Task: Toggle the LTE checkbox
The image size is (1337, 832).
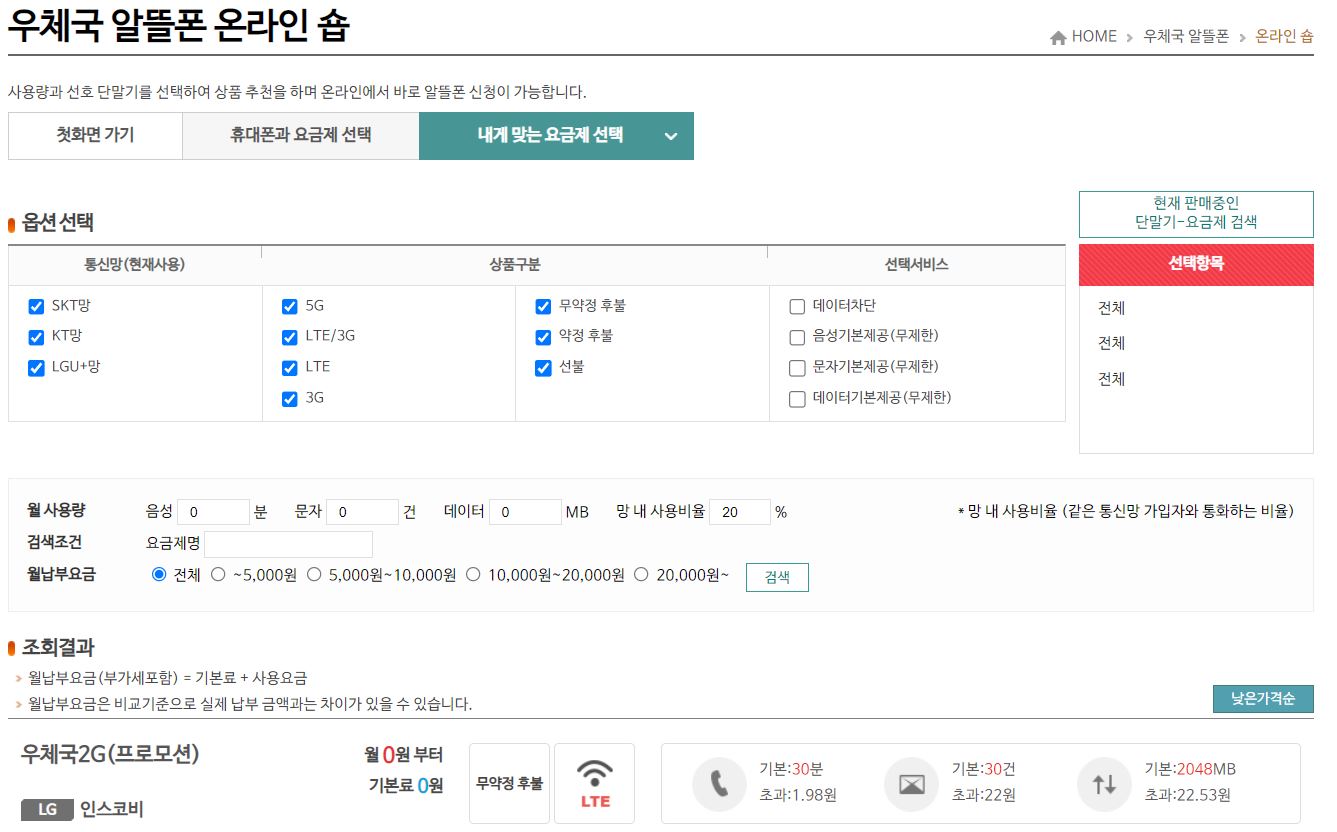Action: [x=290, y=368]
